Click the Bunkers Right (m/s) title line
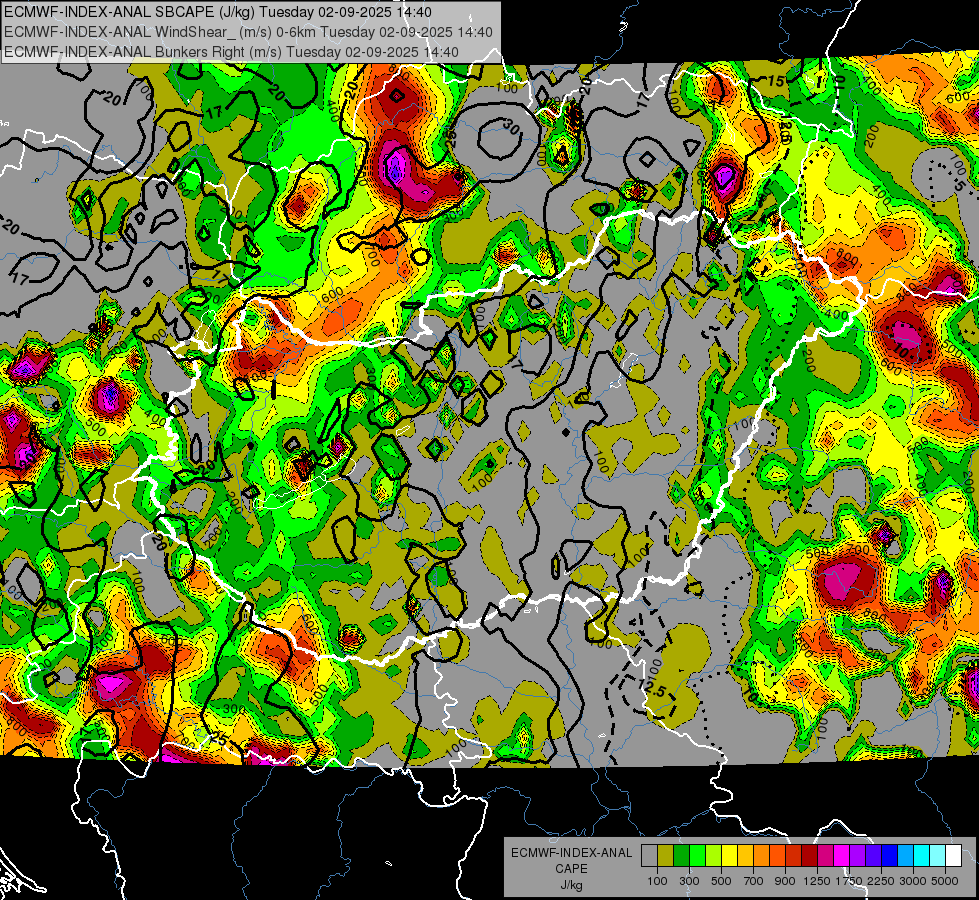Viewport: 979px width, 900px height. tap(231, 52)
